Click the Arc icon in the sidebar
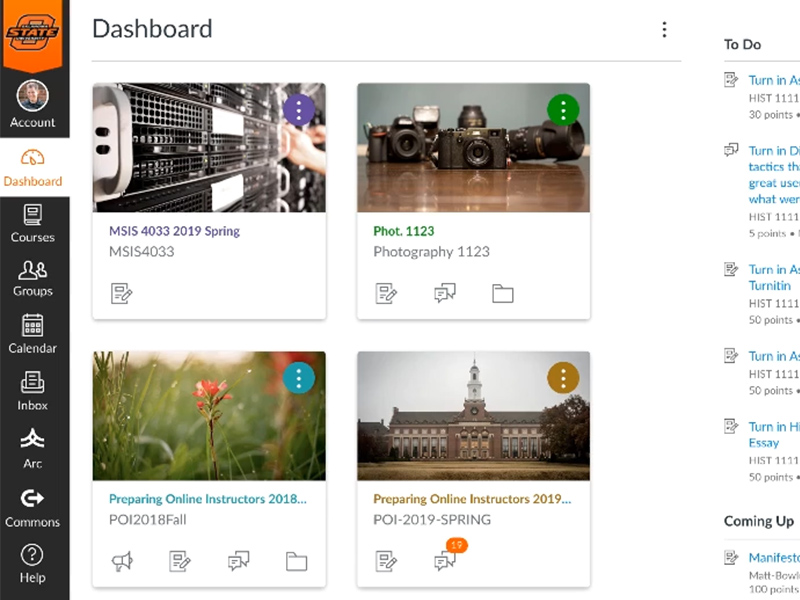The width and height of the screenshot is (800, 600). [33, 448]
